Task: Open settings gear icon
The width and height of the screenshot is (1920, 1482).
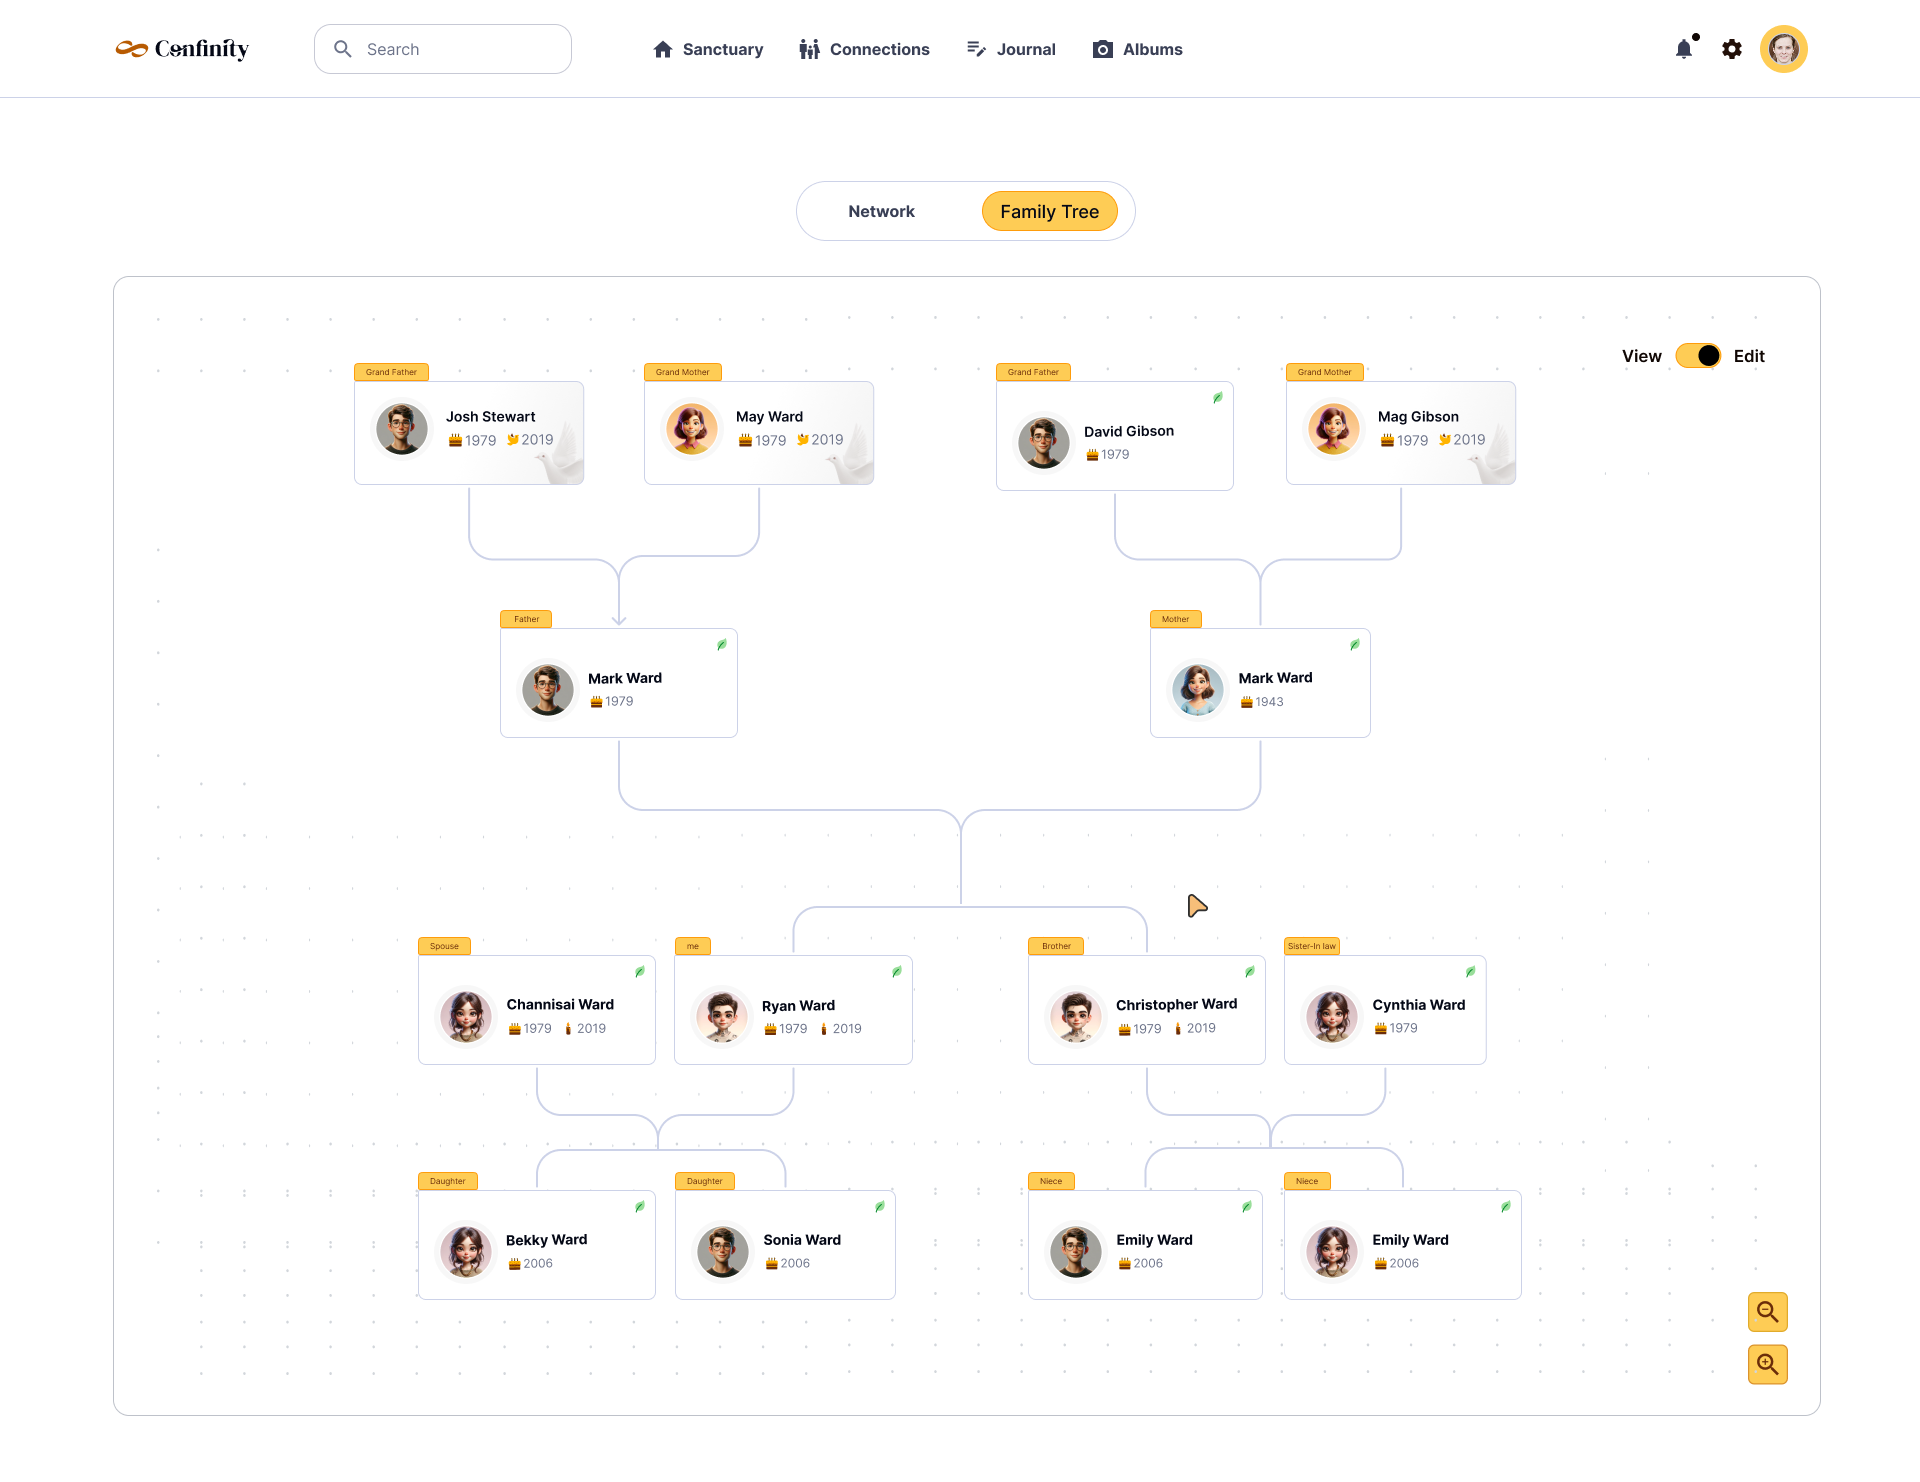Action: click(1732, 49)
